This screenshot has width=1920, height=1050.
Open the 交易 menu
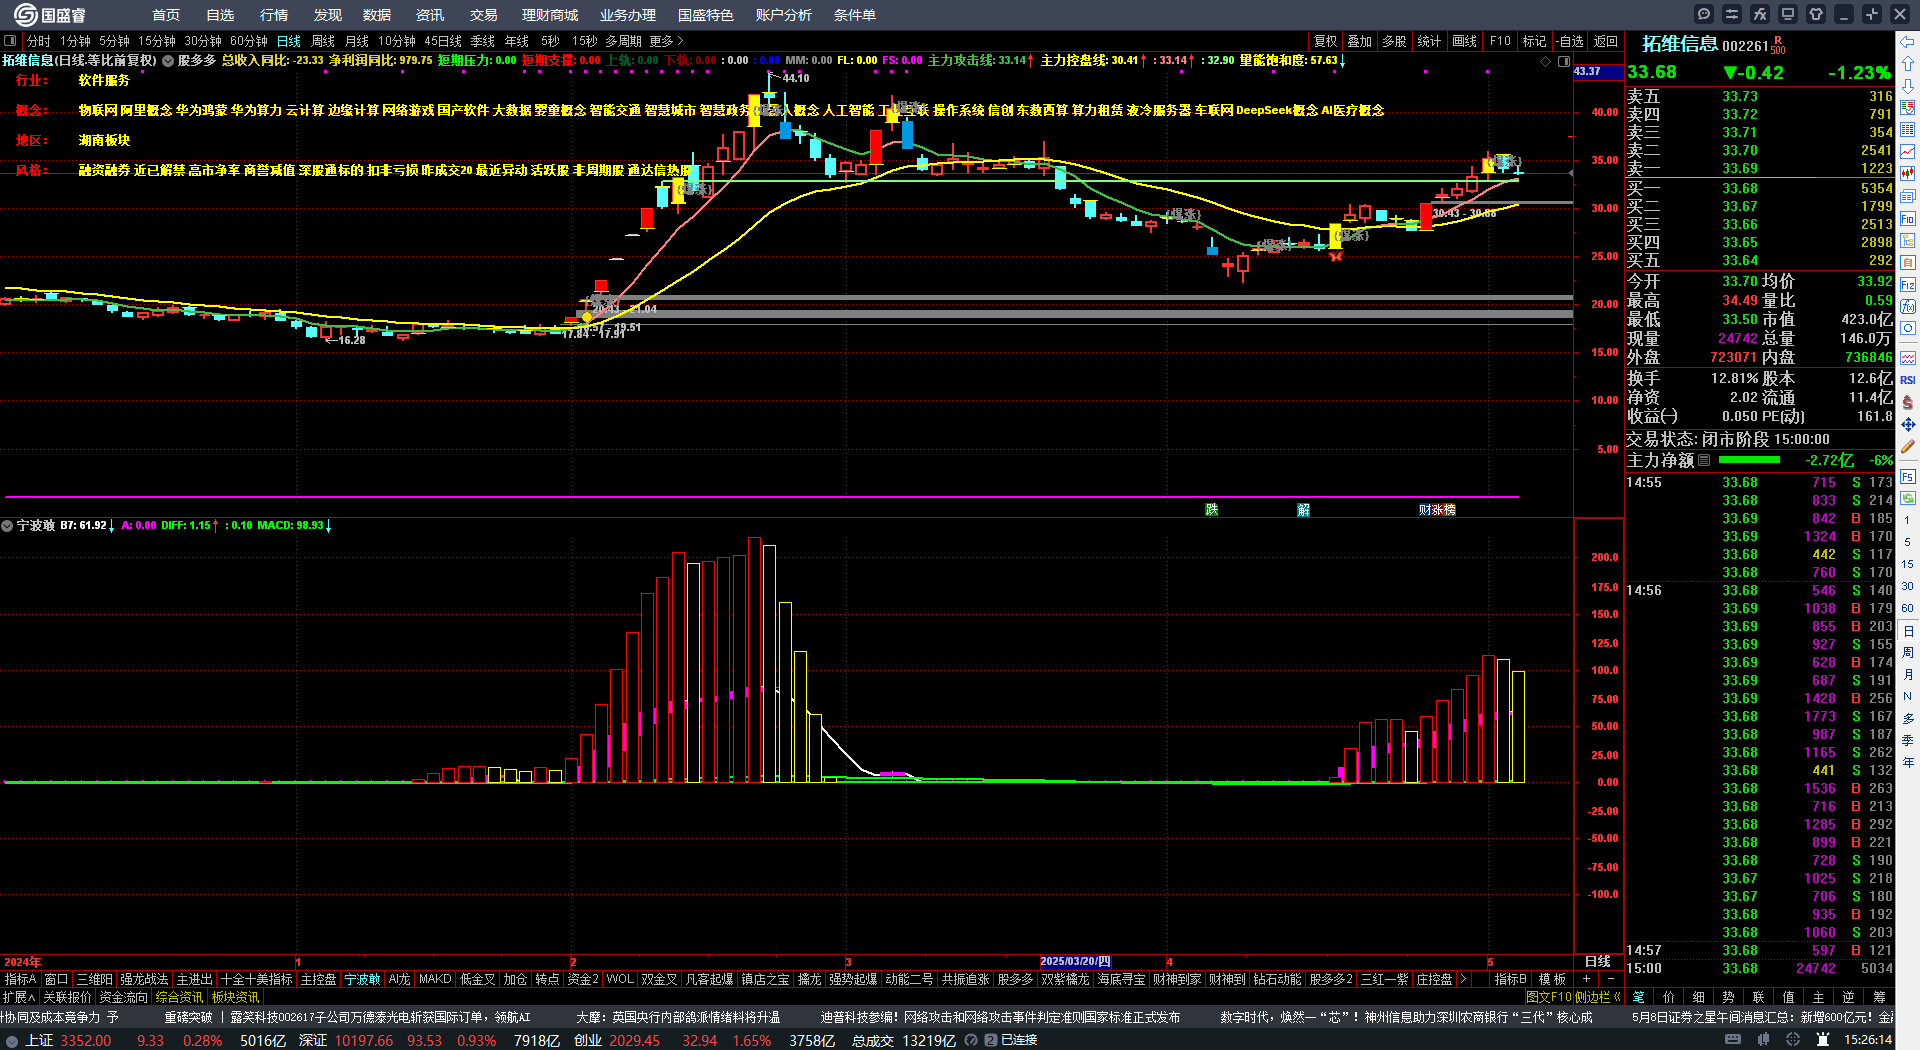[x=483, y=15]
